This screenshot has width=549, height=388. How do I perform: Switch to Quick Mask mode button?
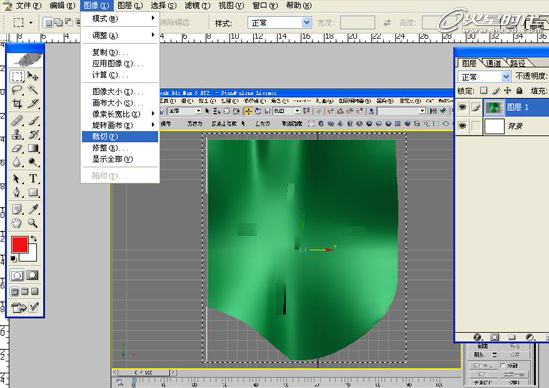click(x=33, y=276)
